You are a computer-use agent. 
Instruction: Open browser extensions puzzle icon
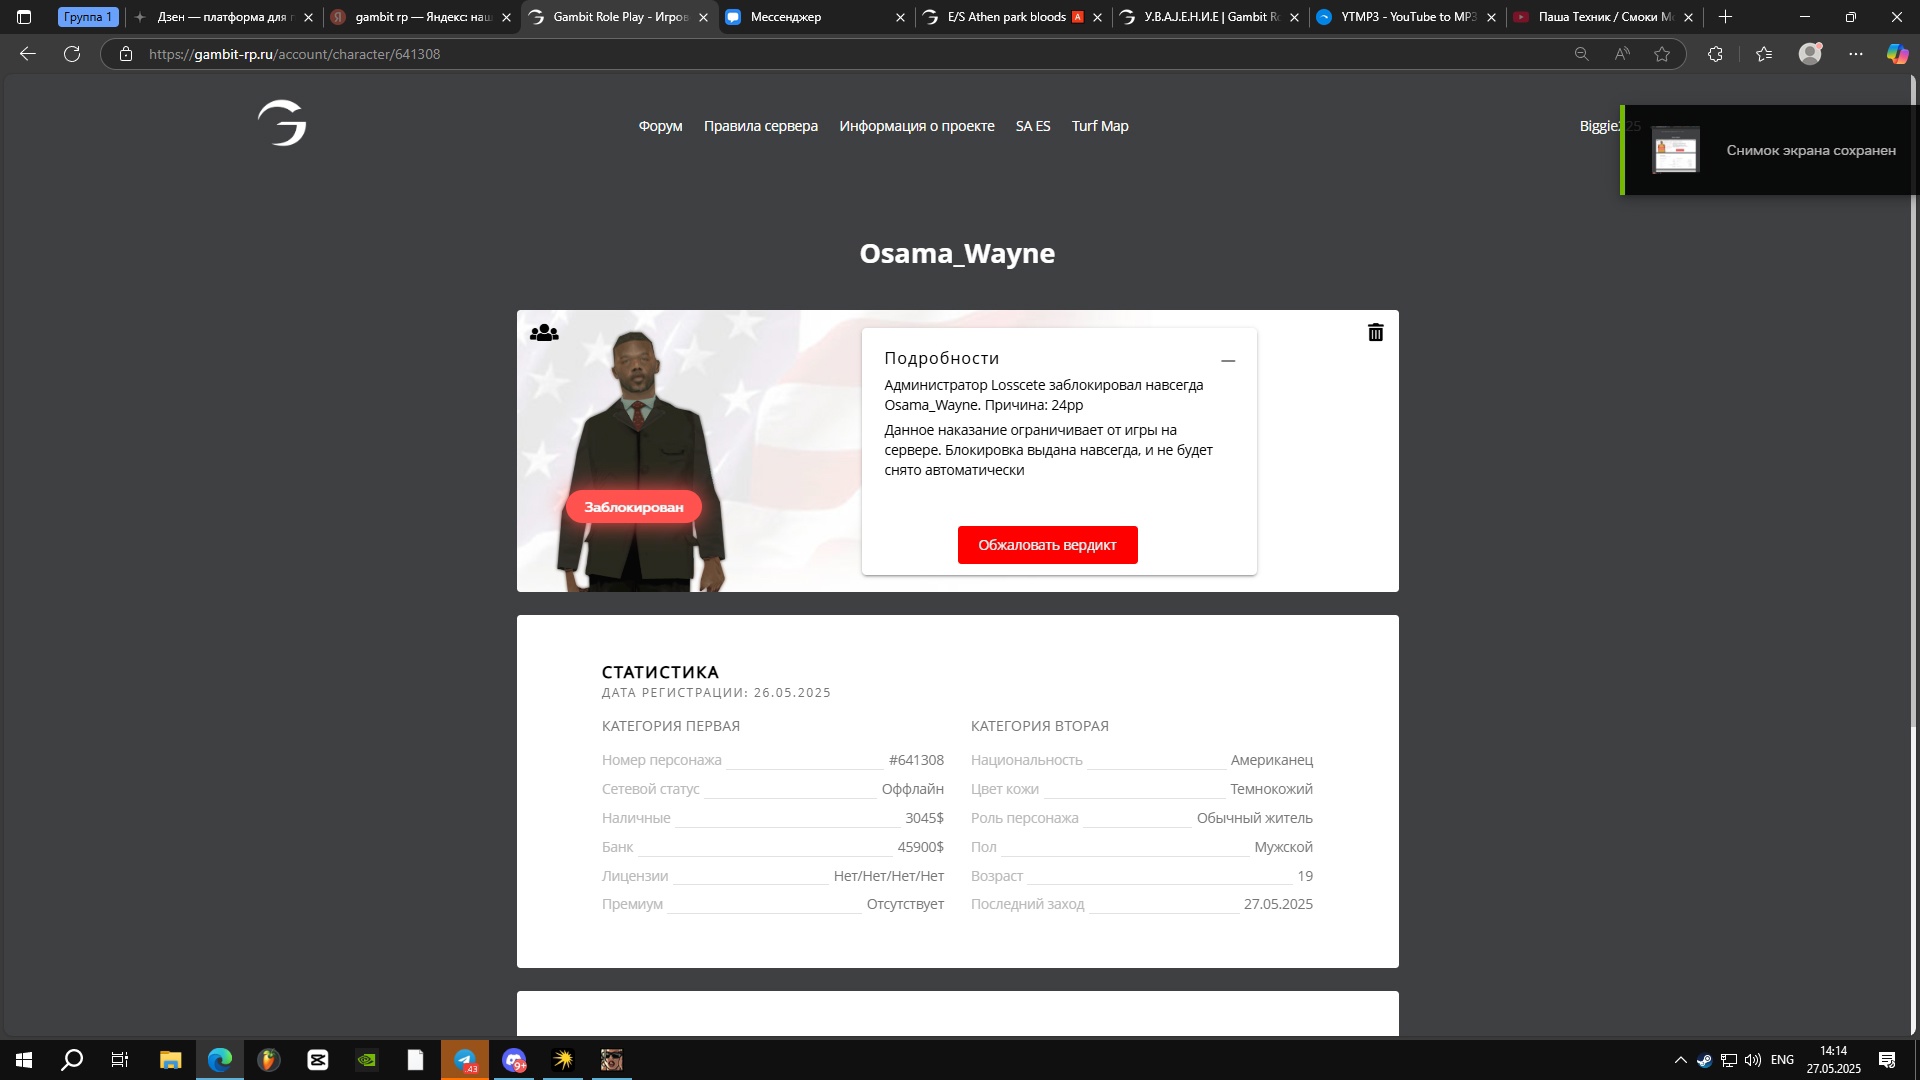point(1715,54)
